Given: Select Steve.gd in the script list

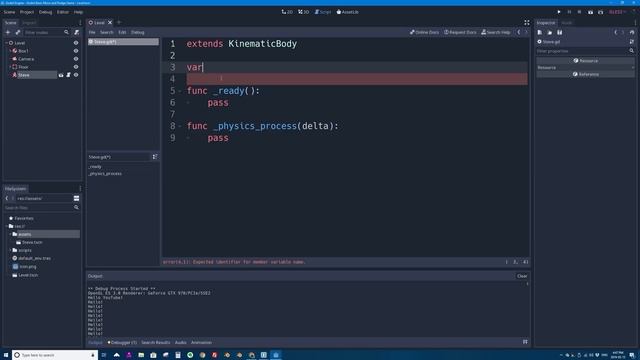Looking at the screenshot, I should (123, 42).
